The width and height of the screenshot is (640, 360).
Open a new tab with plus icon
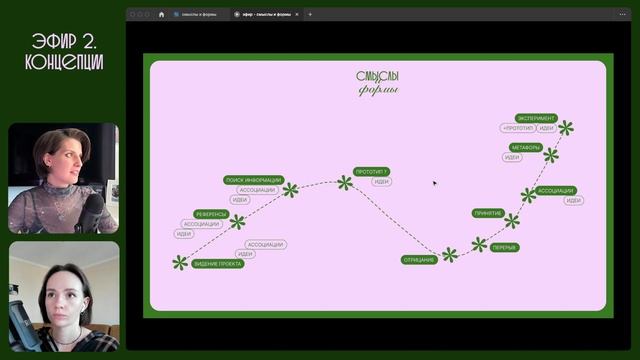(310, 14)
